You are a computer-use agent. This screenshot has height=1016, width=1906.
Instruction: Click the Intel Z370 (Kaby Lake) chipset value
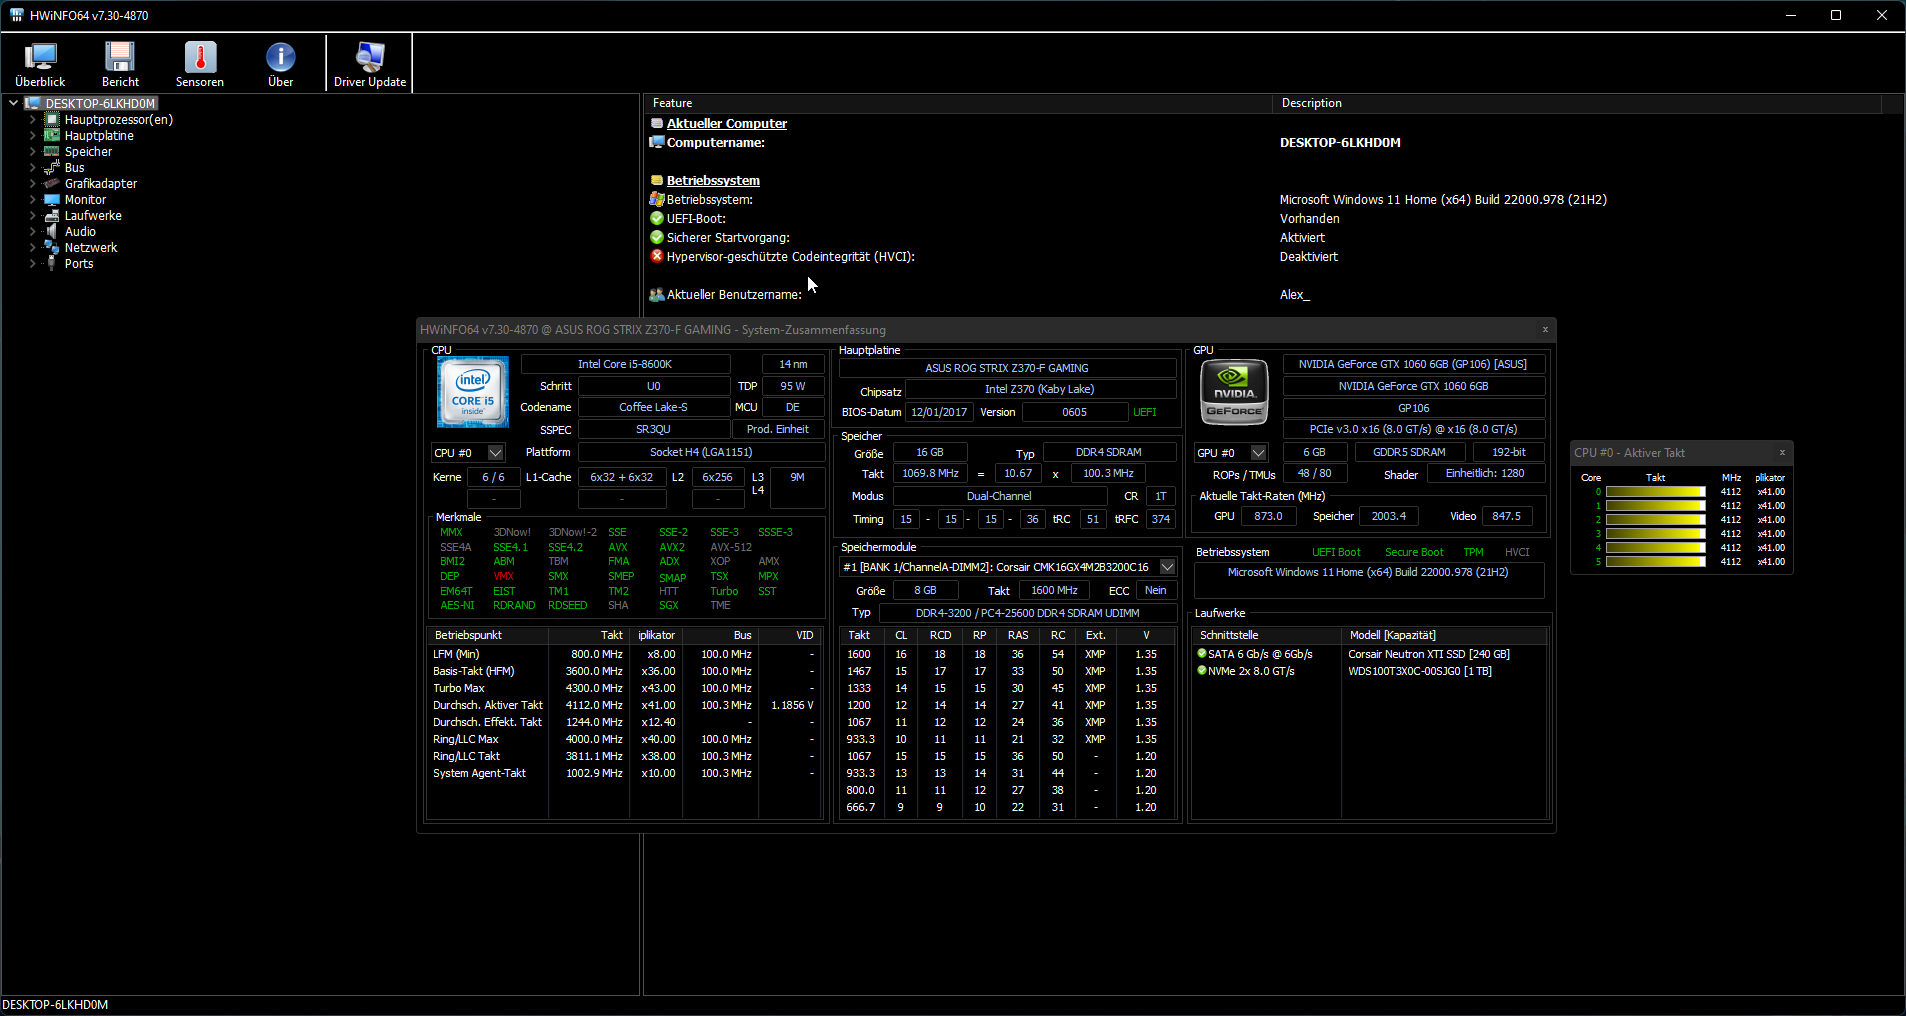pos(1040,389)
